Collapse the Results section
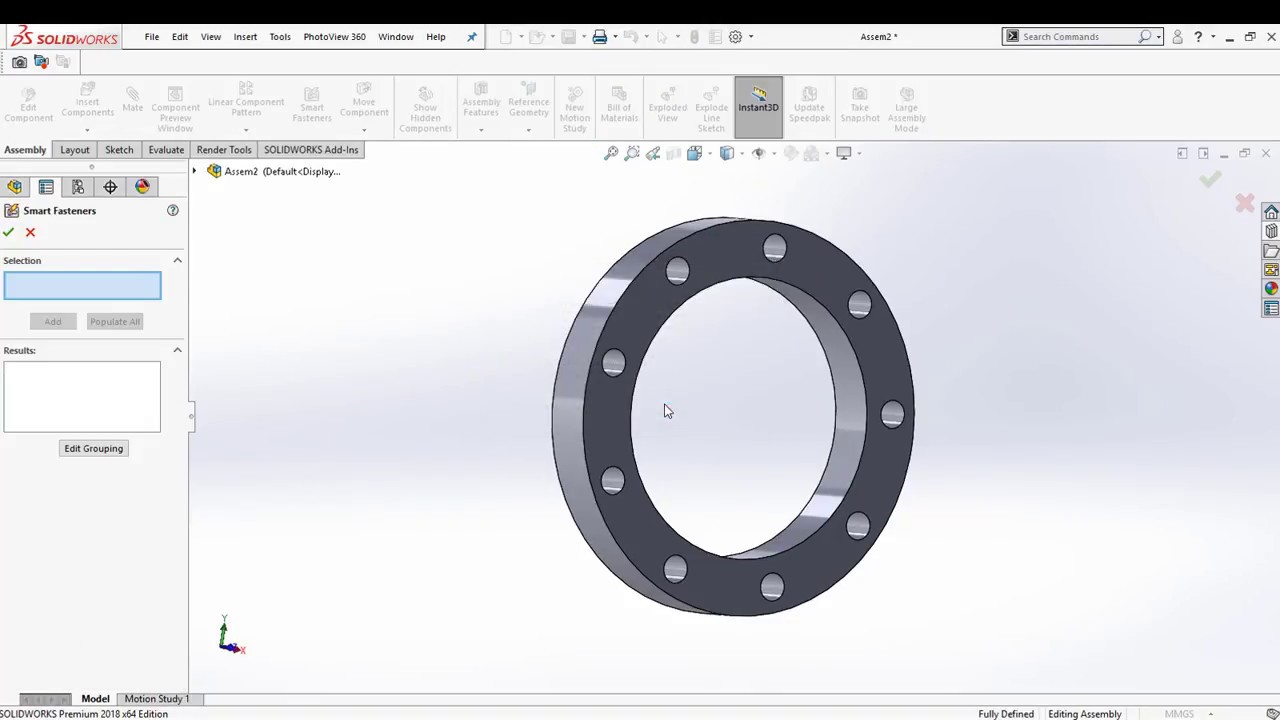 (x=177, y=350)
